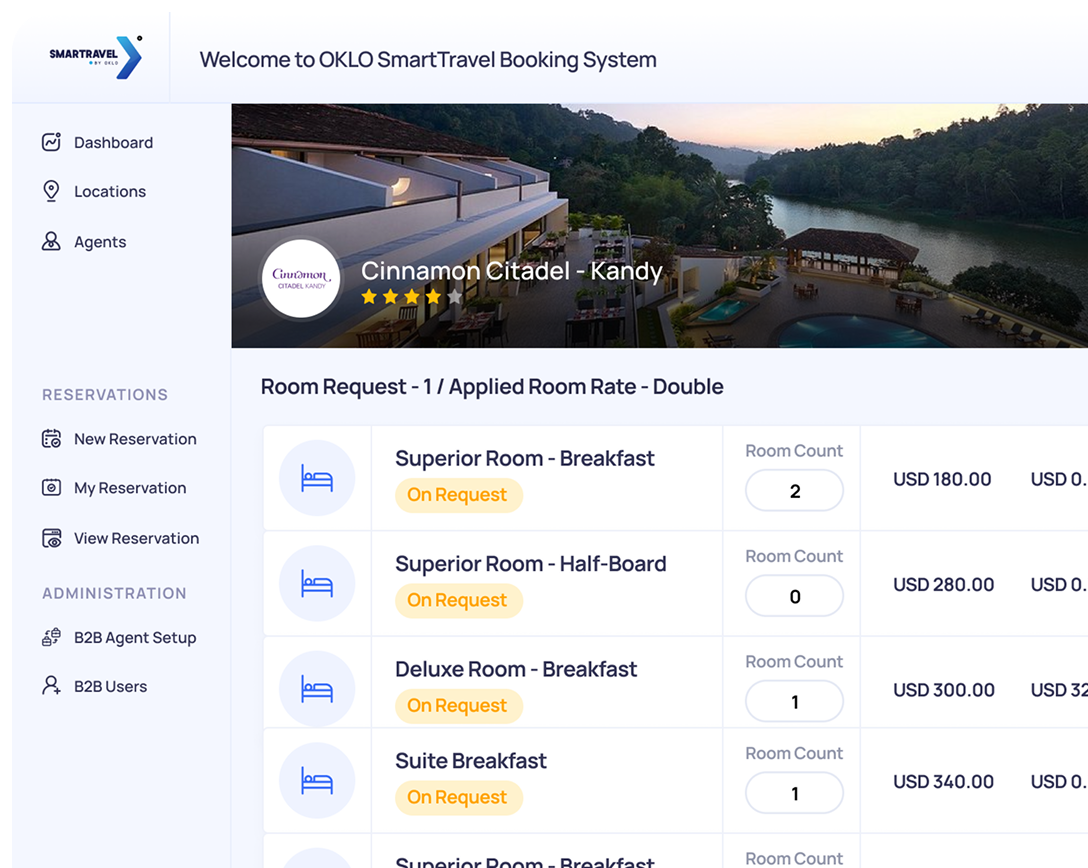Click the USD 280.00 price
Image resolution: width=1088 pixels, height=868 pixels.
[x=944, y=584]
